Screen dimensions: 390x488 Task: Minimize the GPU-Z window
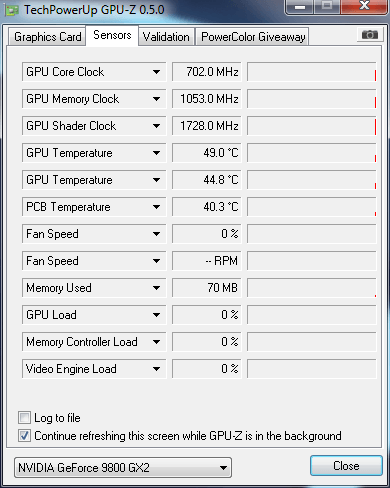300,7
